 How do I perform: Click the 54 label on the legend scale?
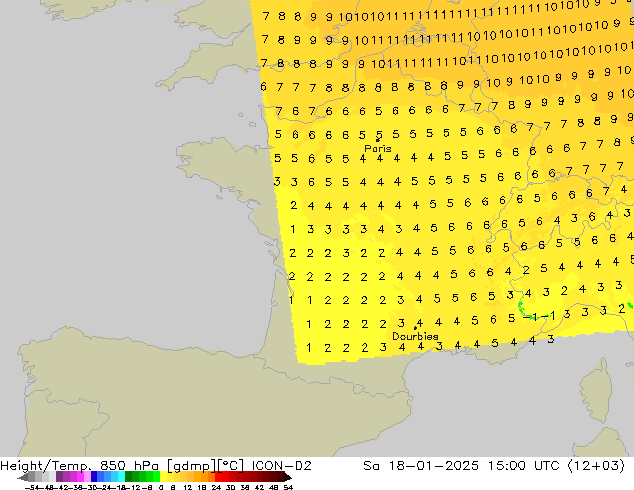[288, 487]
